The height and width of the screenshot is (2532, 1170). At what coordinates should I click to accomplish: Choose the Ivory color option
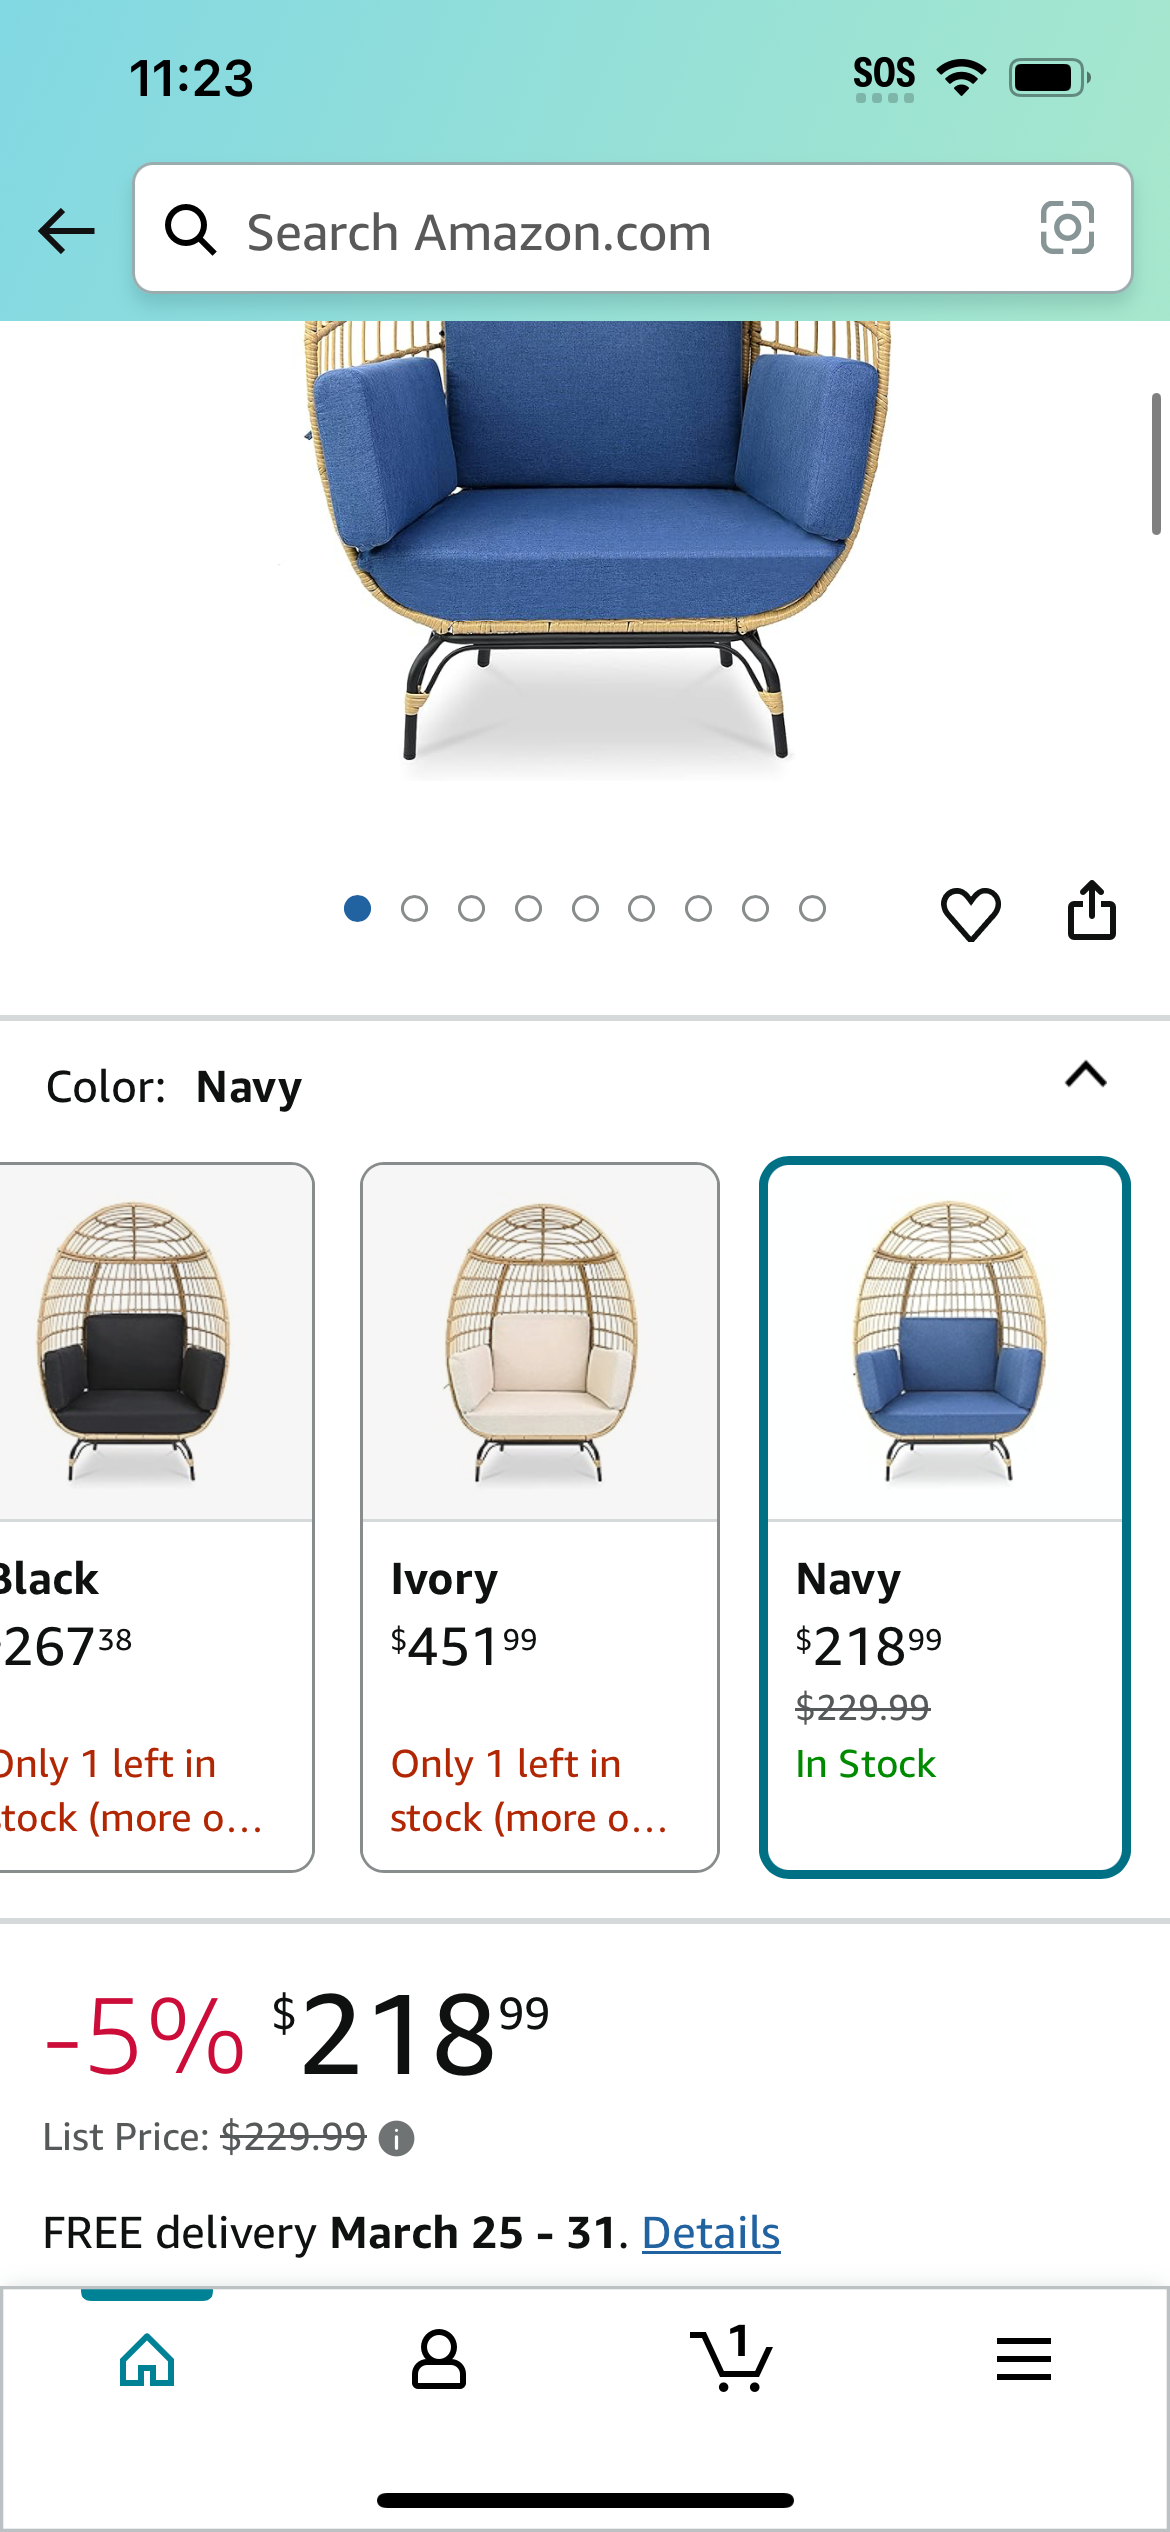click(x=540, y=1516)
